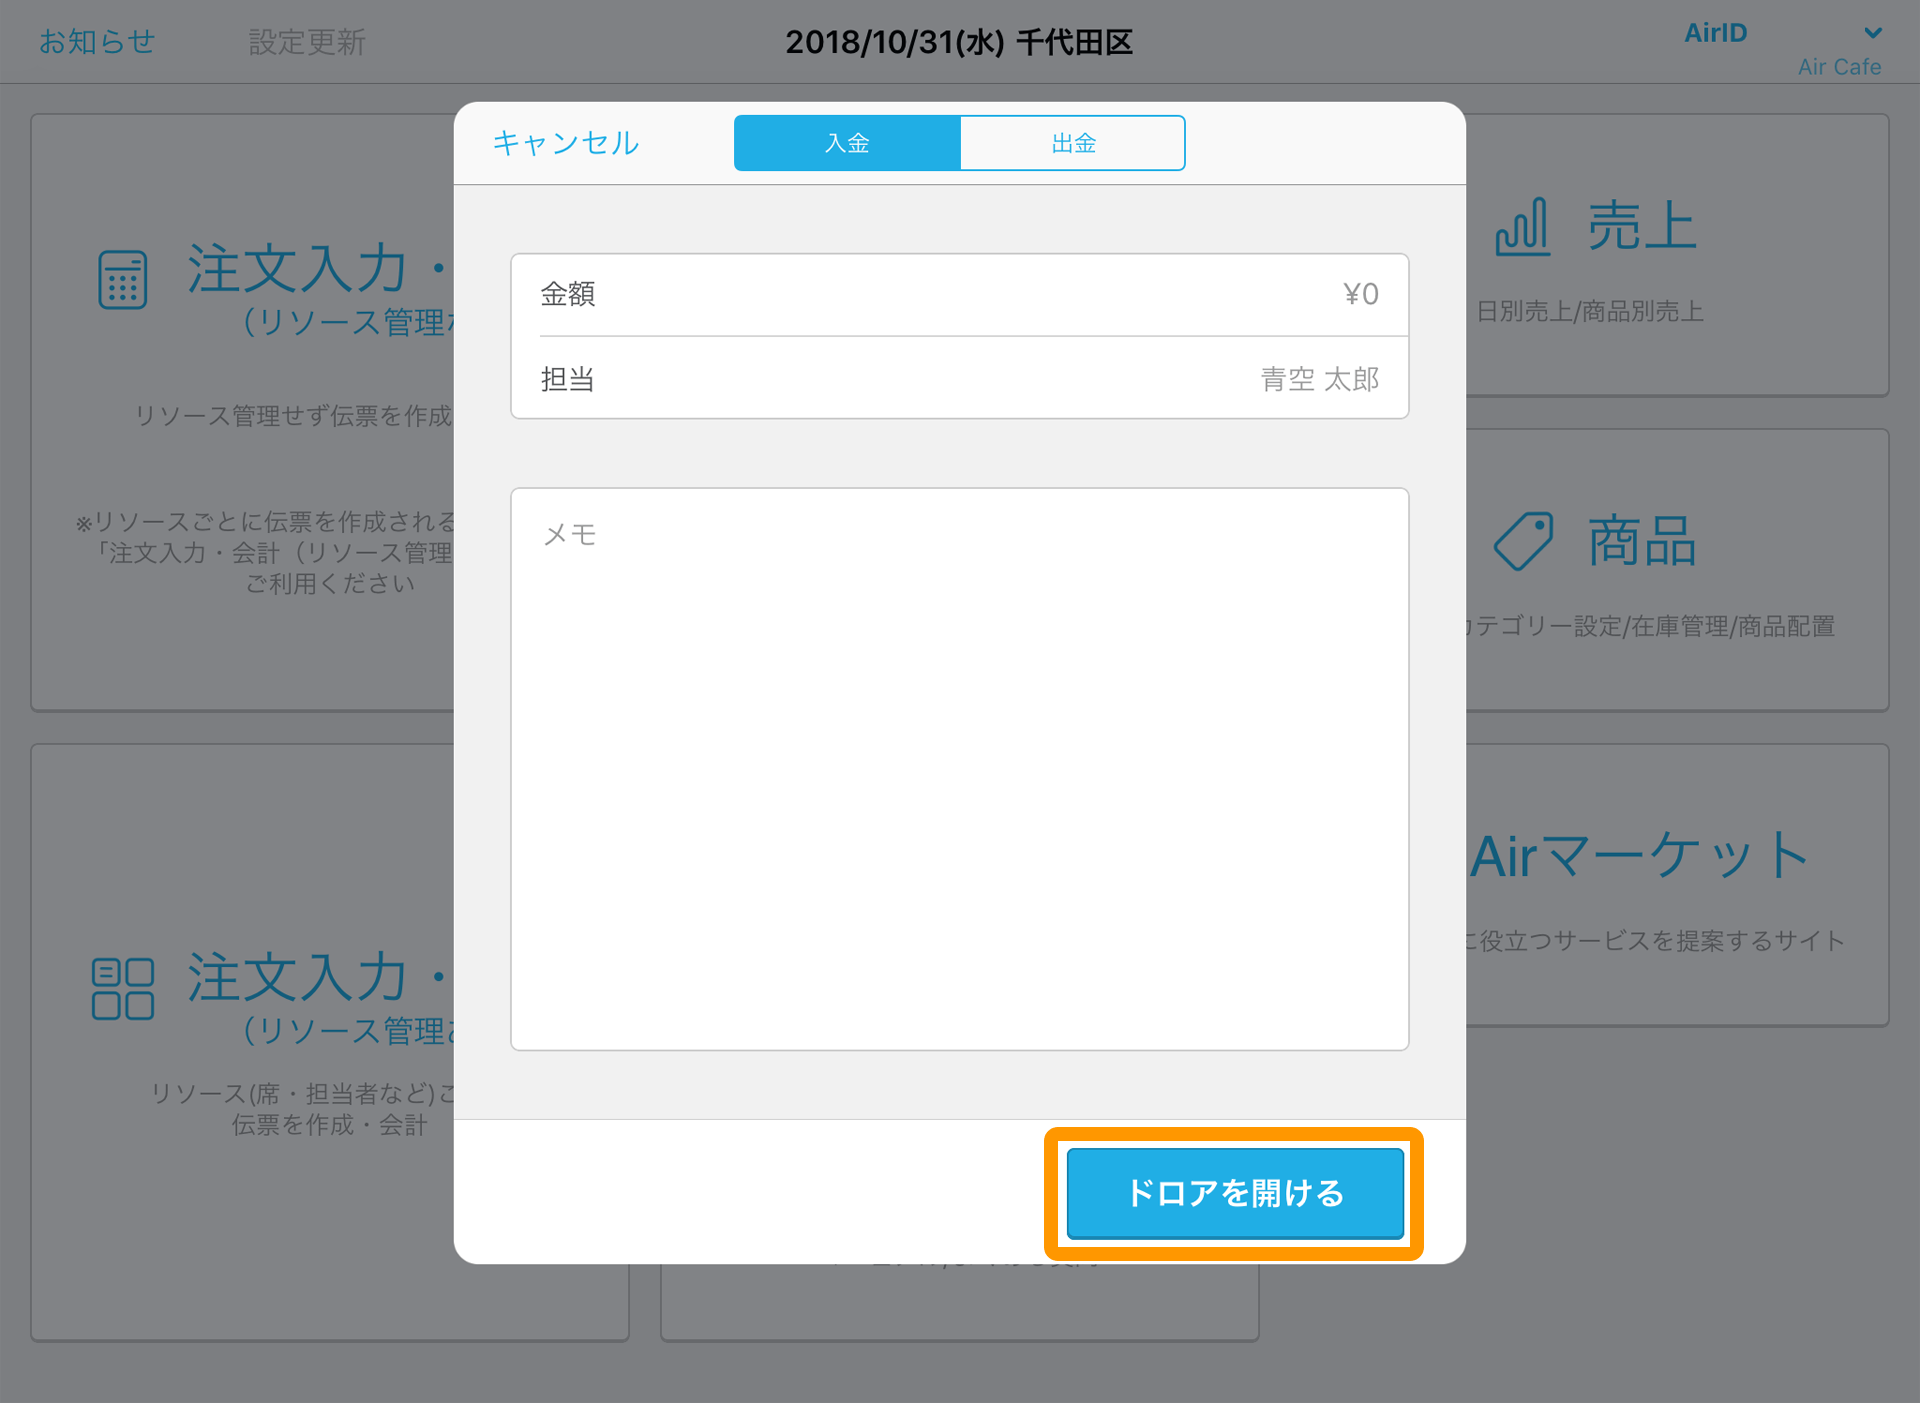Click リソース管理せず伝票を作成 description text
The height and width of the screenshot is (1403, 1920).
[x=294, y=415]
